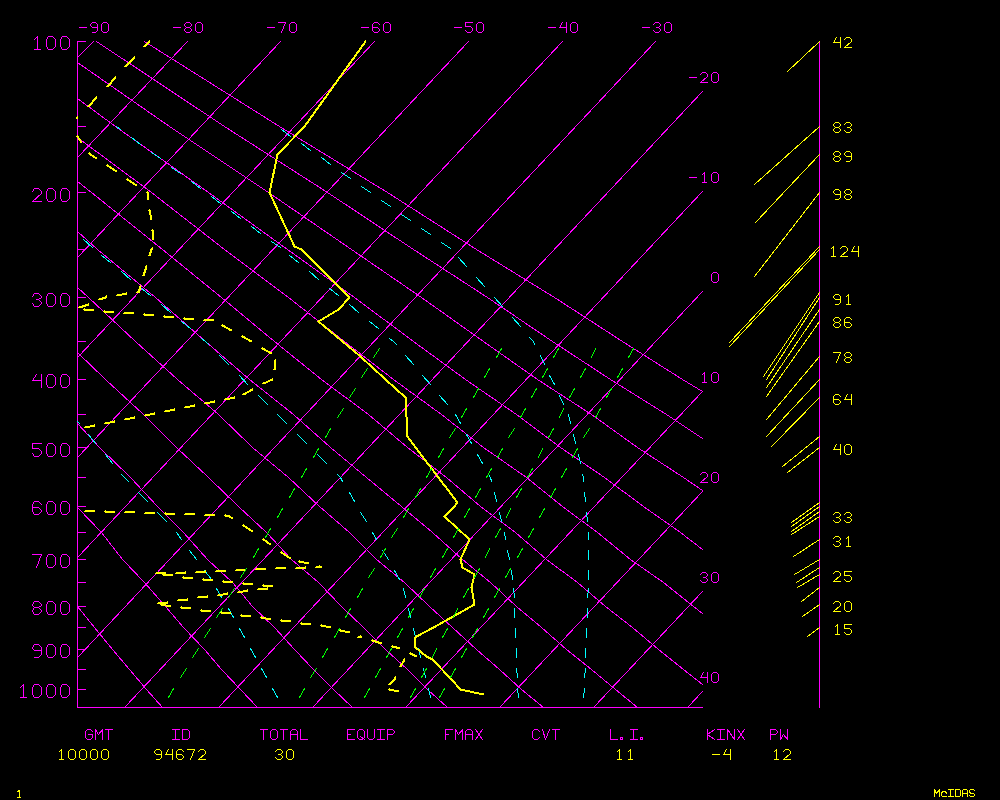Click the EQUIP header label

point(370,735)
